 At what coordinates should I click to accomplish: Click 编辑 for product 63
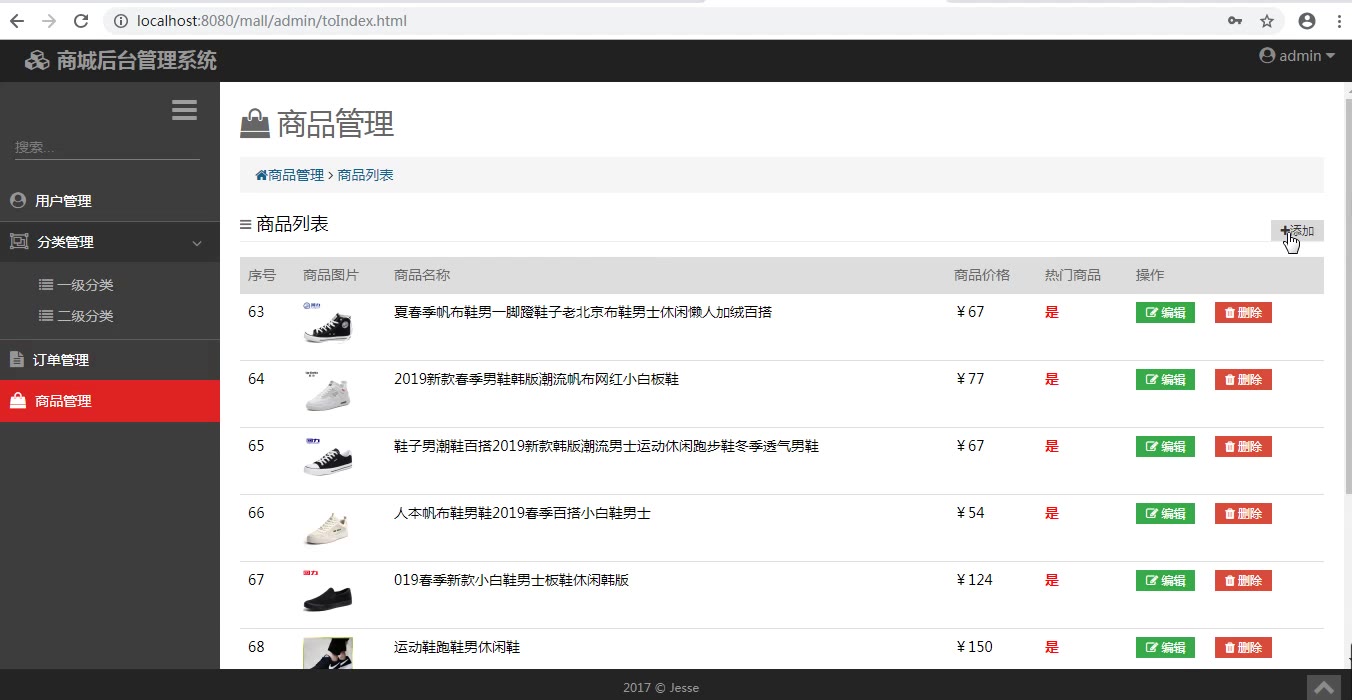point(1165,313)
